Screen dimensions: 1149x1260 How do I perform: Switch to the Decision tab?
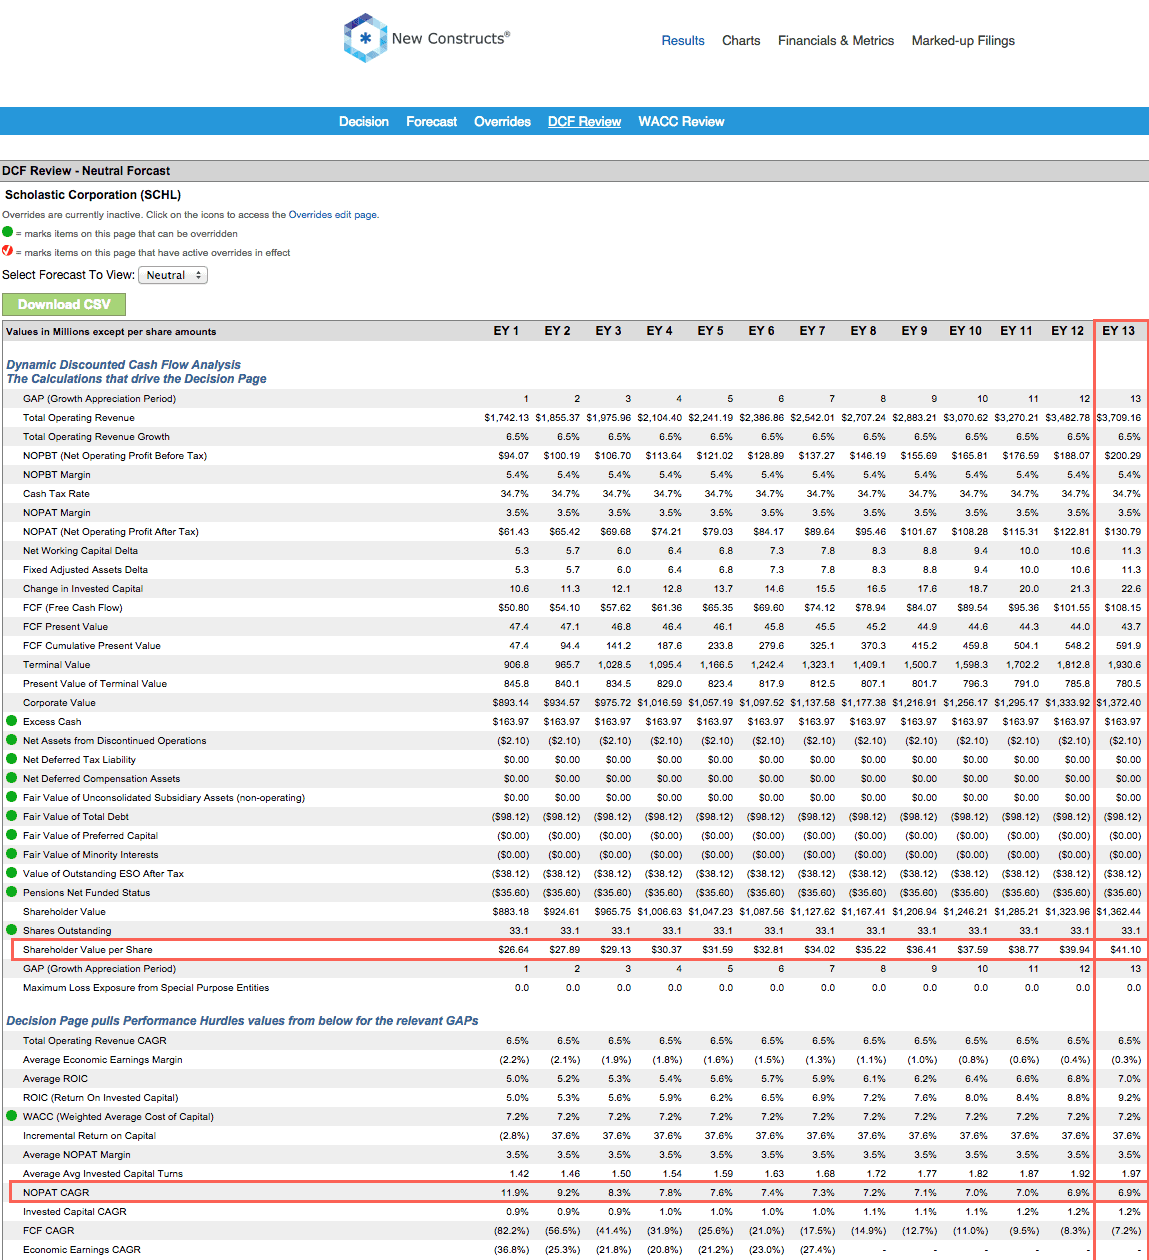point(364,121)
